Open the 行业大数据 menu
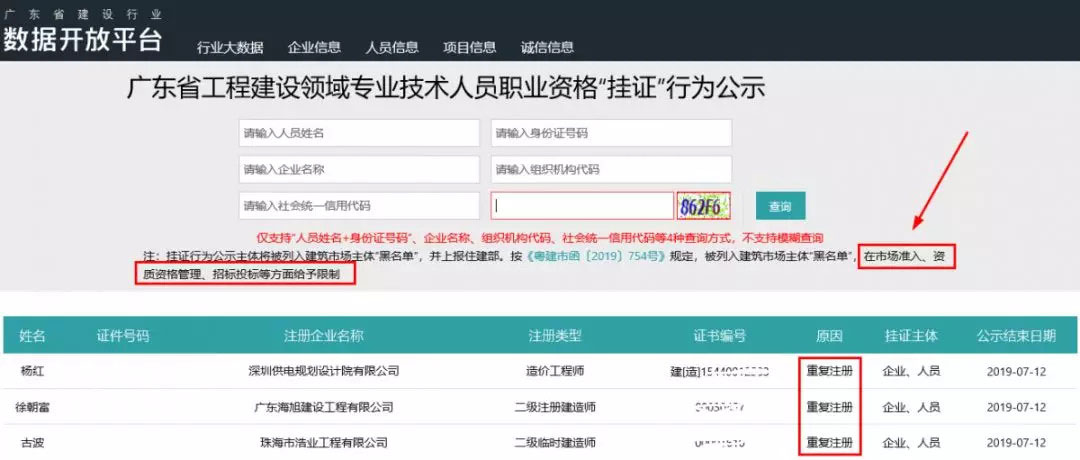 point(230,47)
